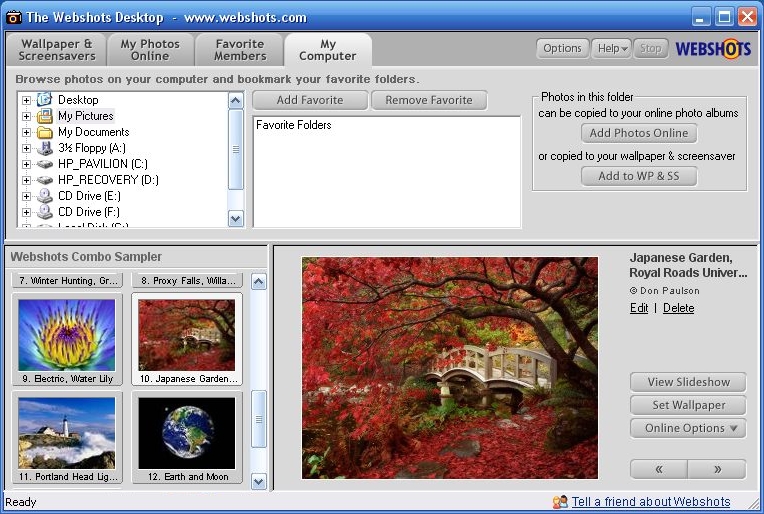764x514 pixels.
Task: Select Earth and Moon thumbnail
Action: coord(187,438)
